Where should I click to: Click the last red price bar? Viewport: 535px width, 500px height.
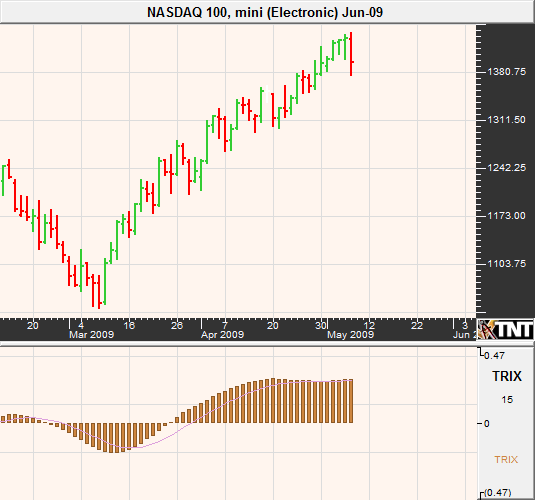(351, 54)
